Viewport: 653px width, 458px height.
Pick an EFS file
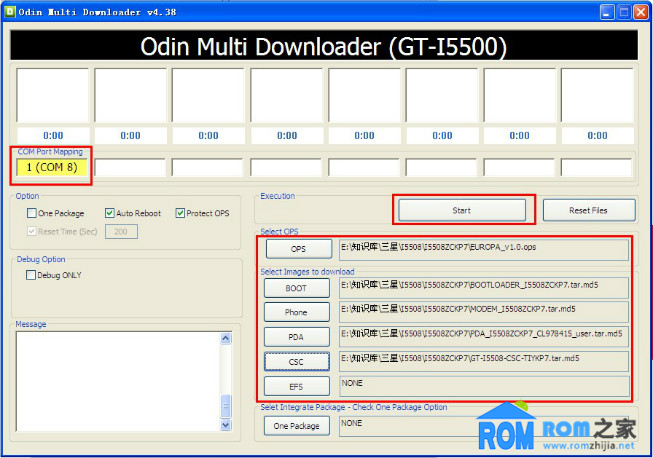click(297, 386)
